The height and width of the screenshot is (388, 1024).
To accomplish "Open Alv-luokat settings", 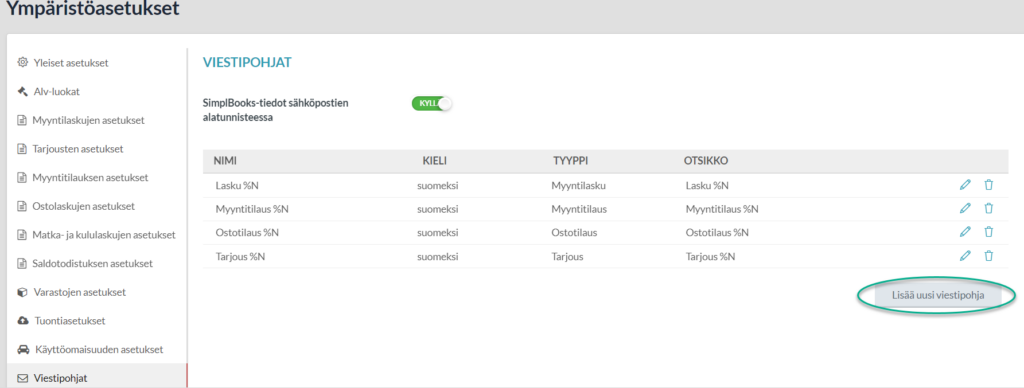I will (x=56, y=91).
